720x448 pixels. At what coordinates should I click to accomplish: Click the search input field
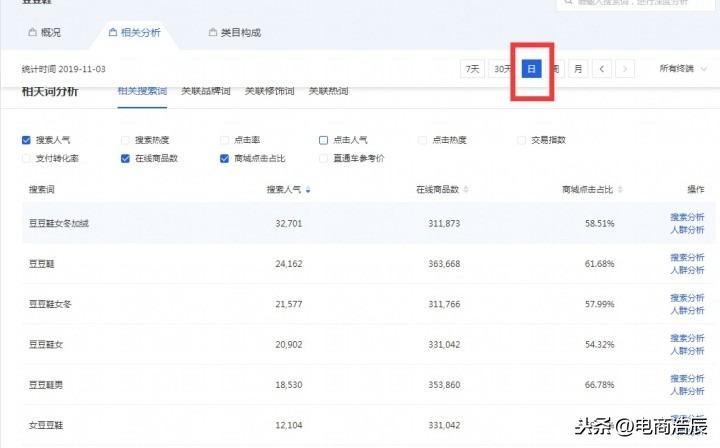(x=636, y=3)
